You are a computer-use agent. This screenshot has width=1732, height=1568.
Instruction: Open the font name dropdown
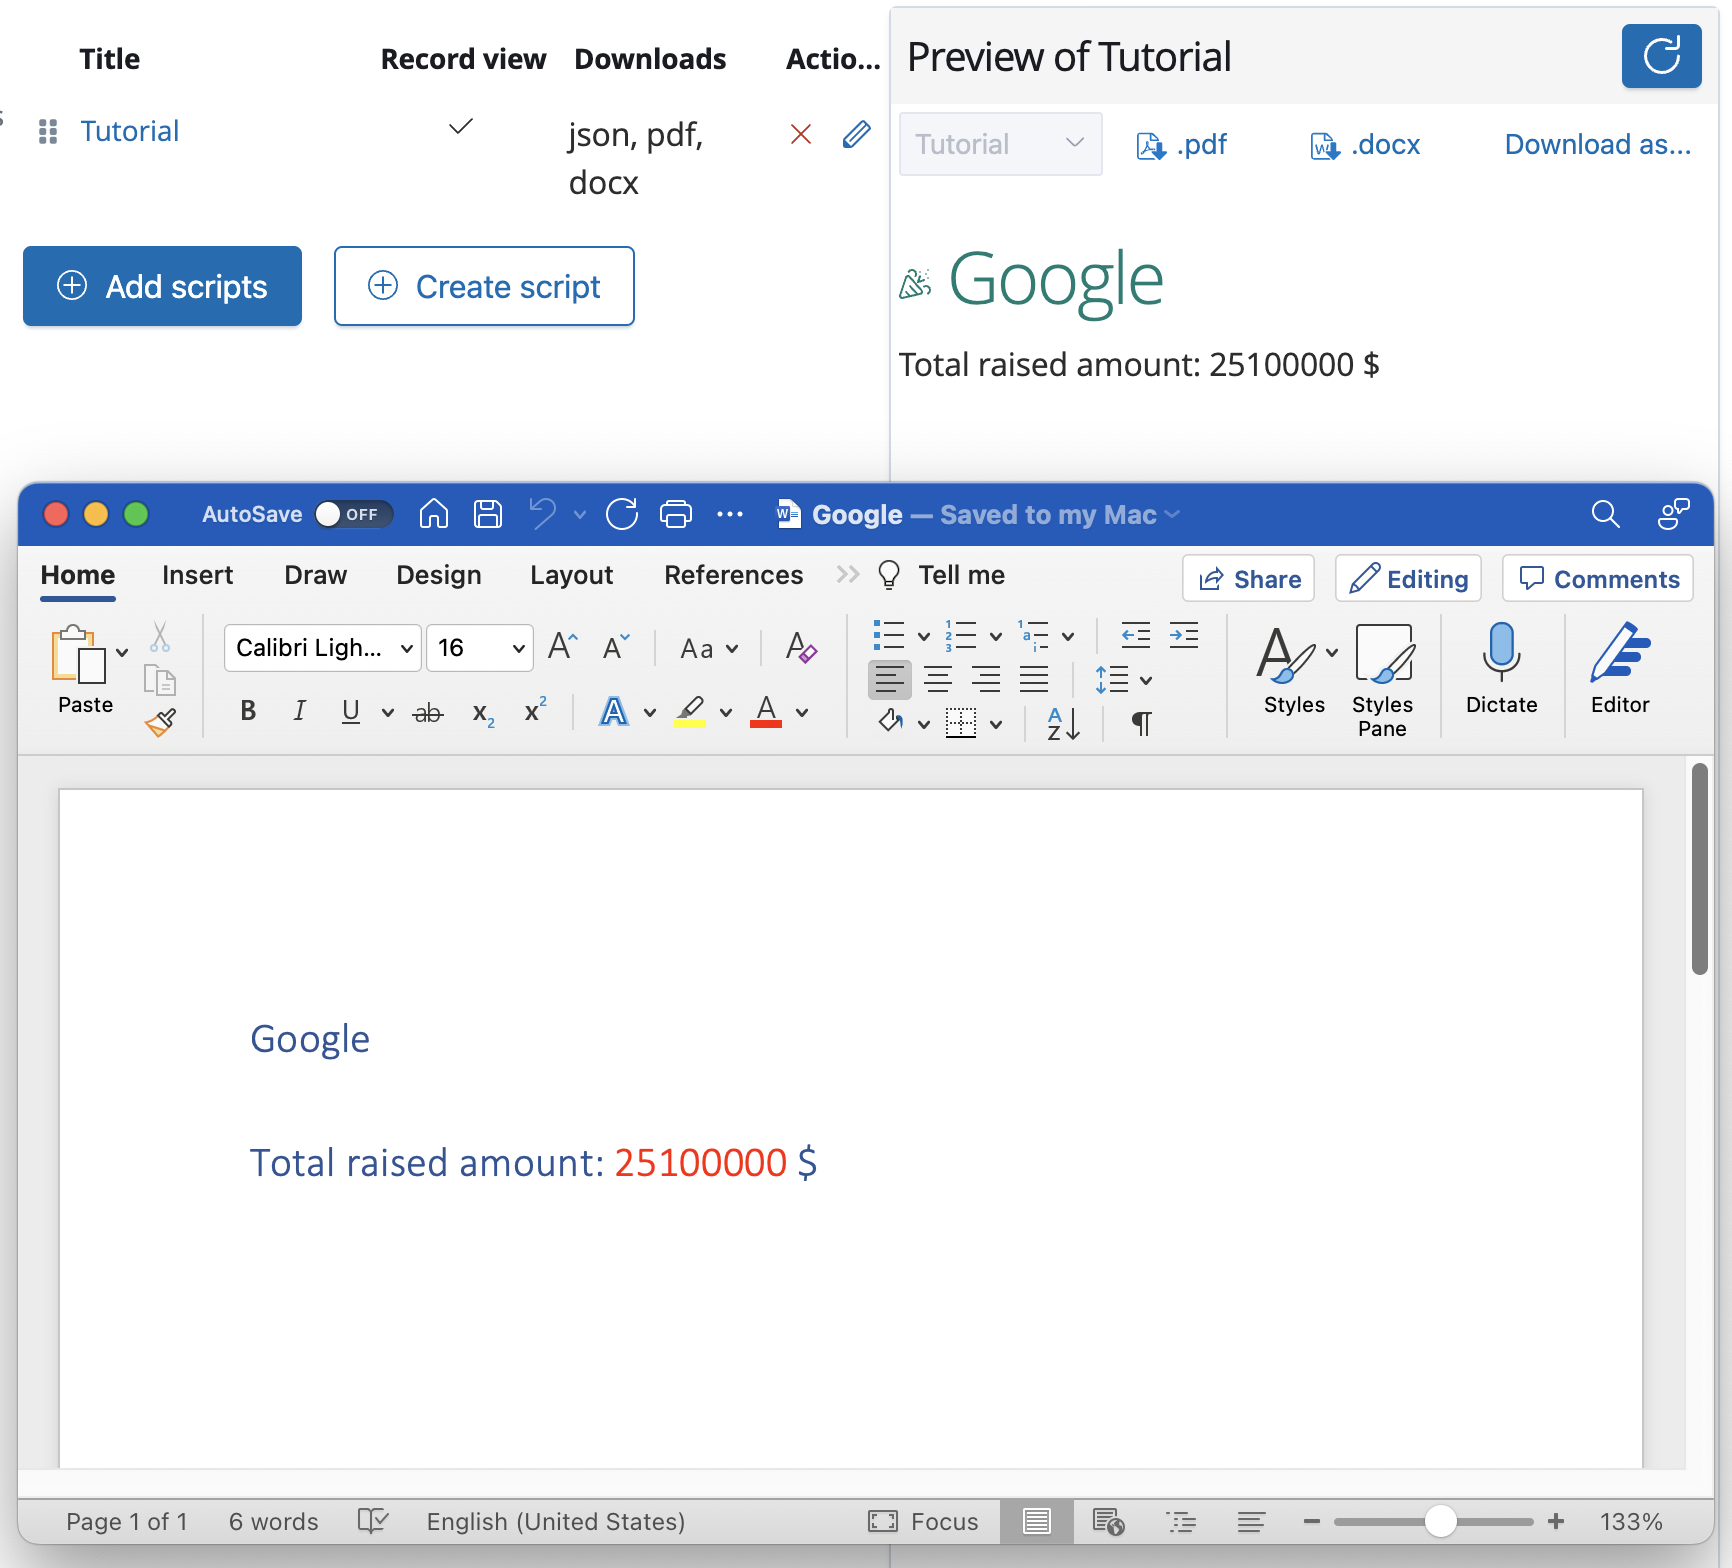coord(406,648)
